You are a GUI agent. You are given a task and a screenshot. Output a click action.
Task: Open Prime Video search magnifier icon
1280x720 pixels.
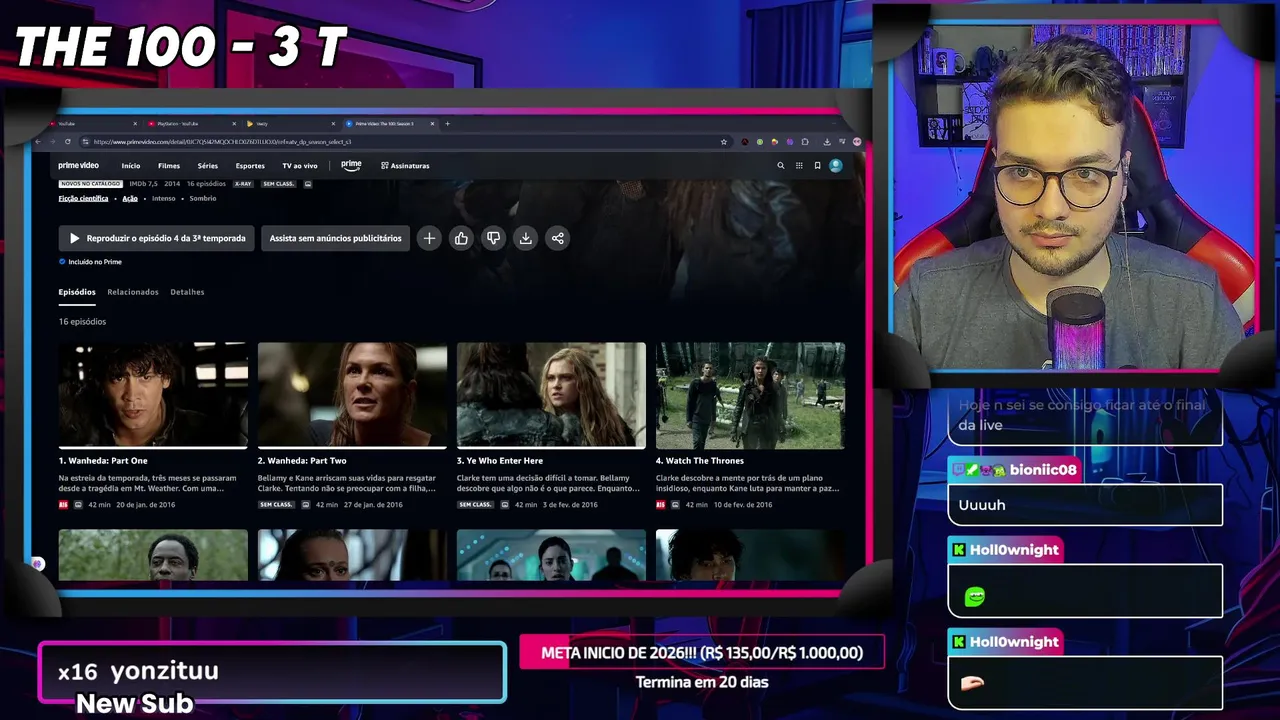pos(781,166)
